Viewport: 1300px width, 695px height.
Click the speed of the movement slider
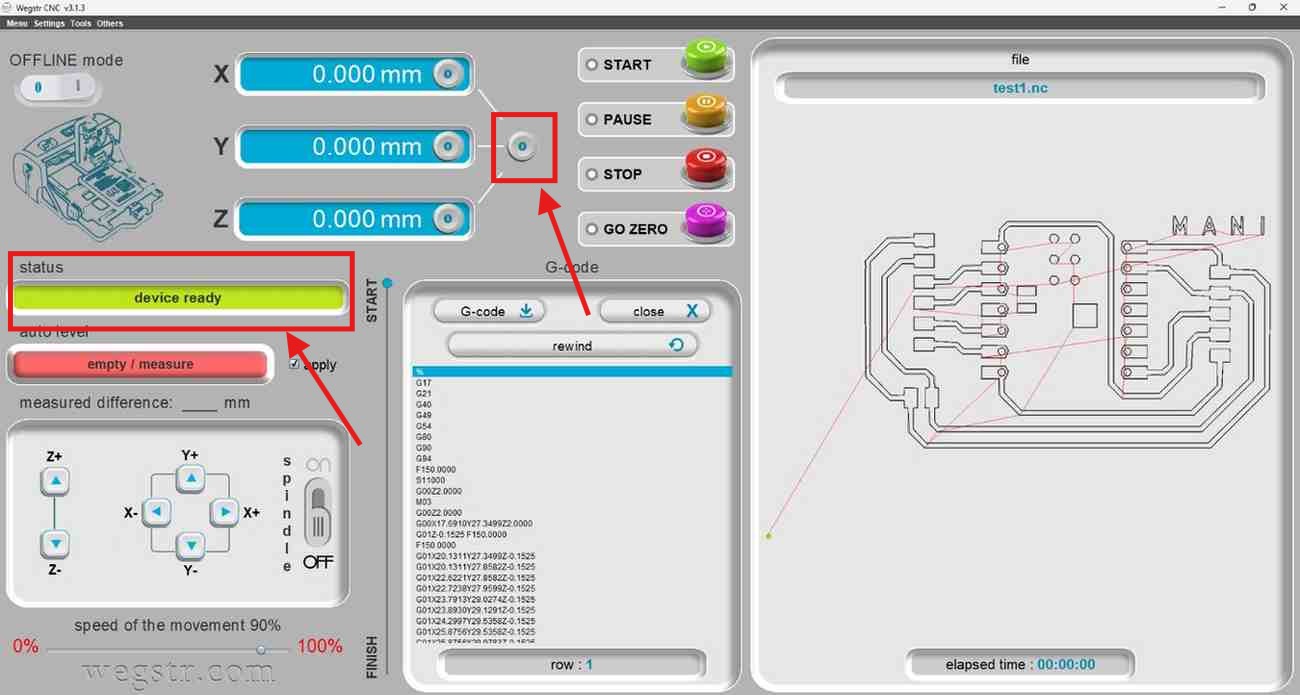point(168,649)
